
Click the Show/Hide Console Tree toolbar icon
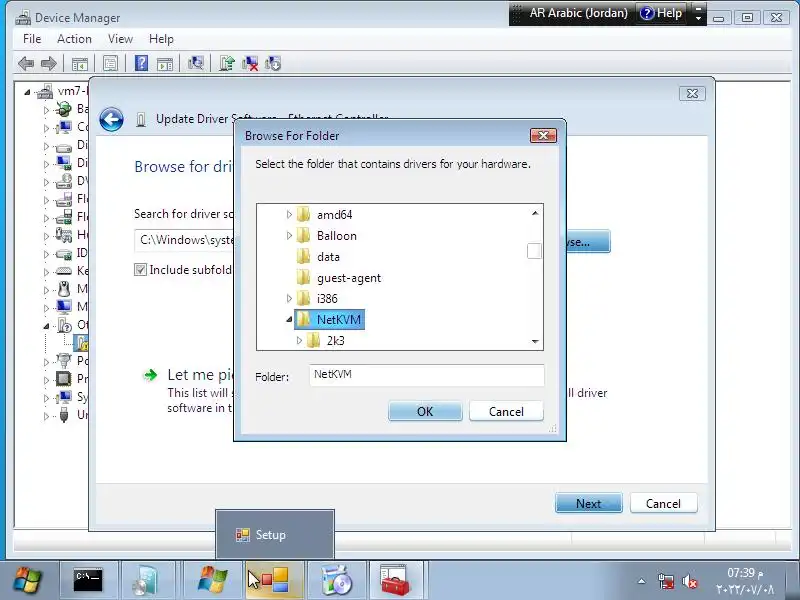click(80, 64)
